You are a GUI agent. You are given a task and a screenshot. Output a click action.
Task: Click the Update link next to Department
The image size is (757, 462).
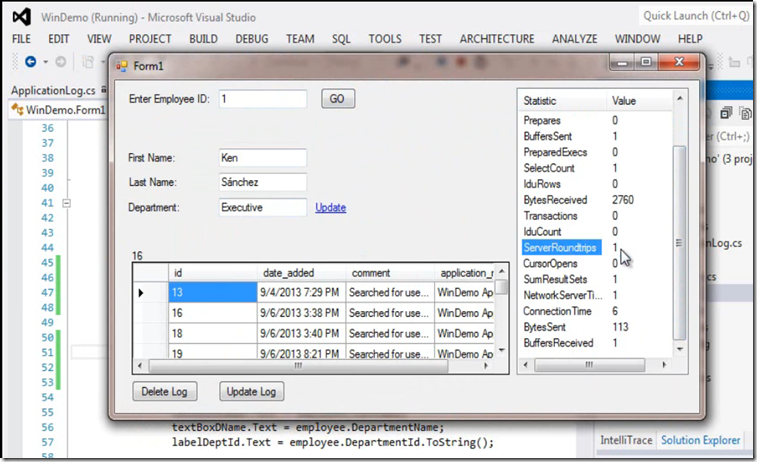point(331,208)
